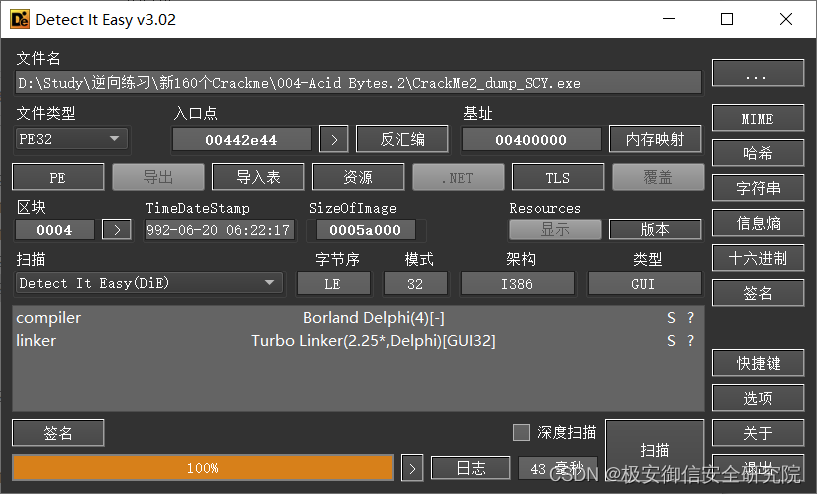Click the 100% scan progress bar
This screenshot has width=817, height=494.
[x=203, y=467]
